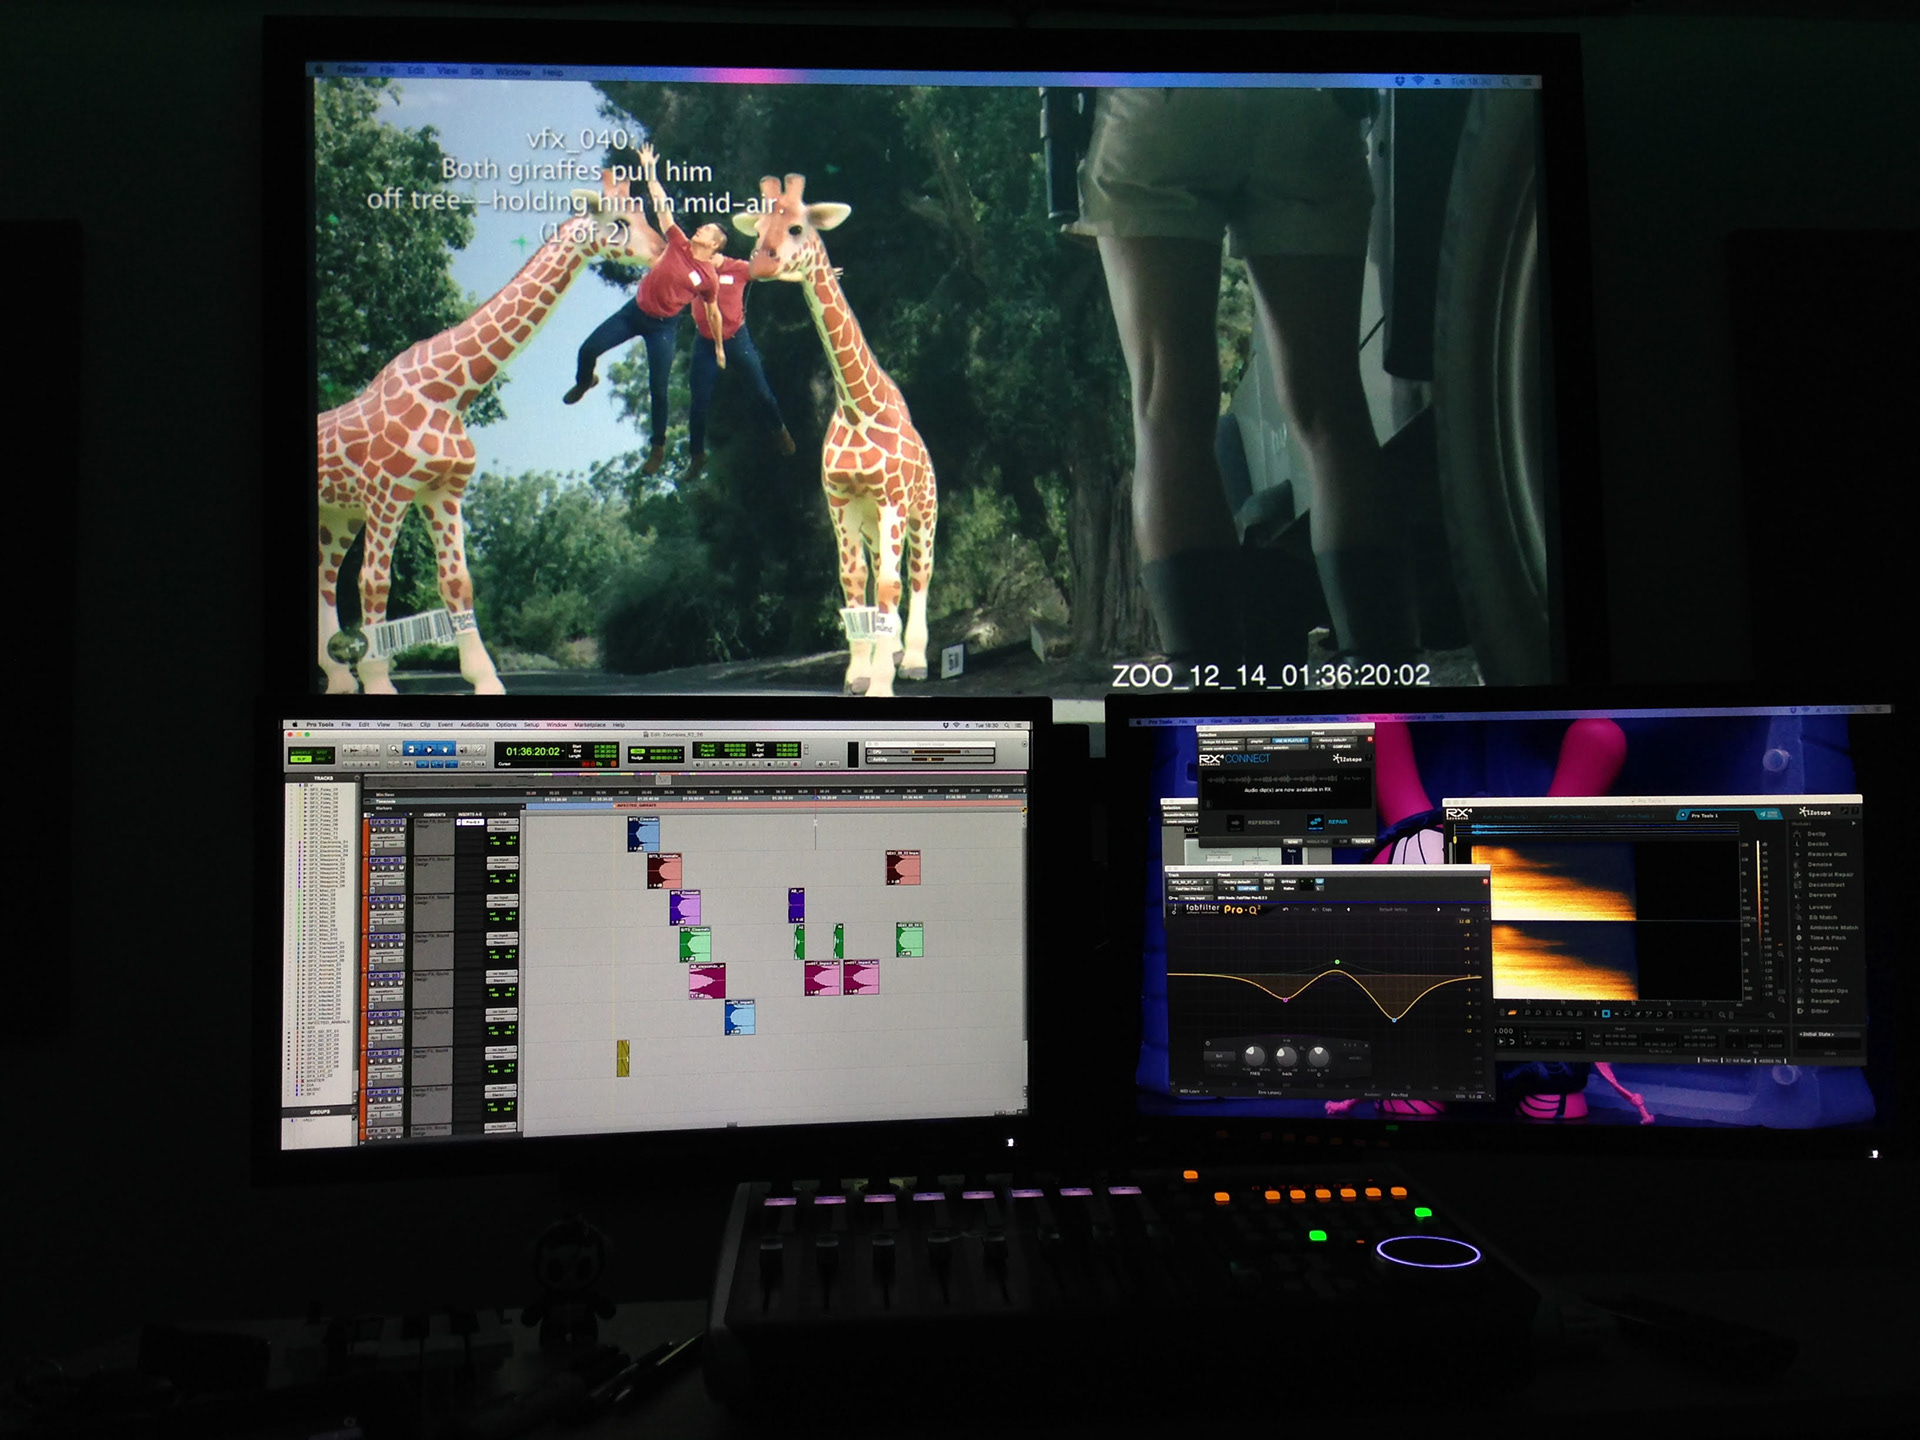This screenshot has width=1920, height=1440.
Task: Click the Deconstruct module icon in RX
Action: [x=1799, y=885]
